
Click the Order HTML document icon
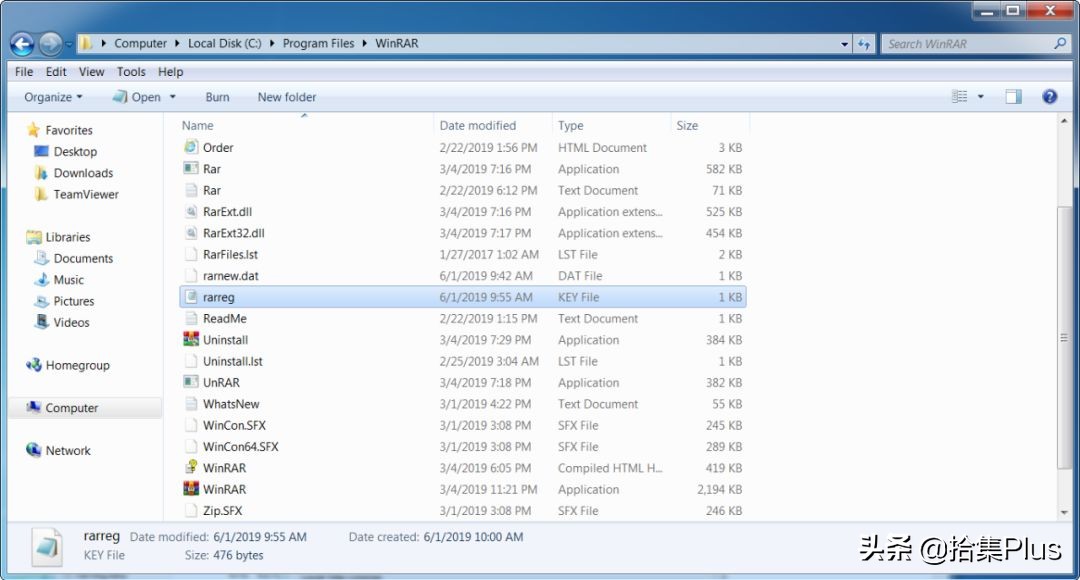pos(191,147)
